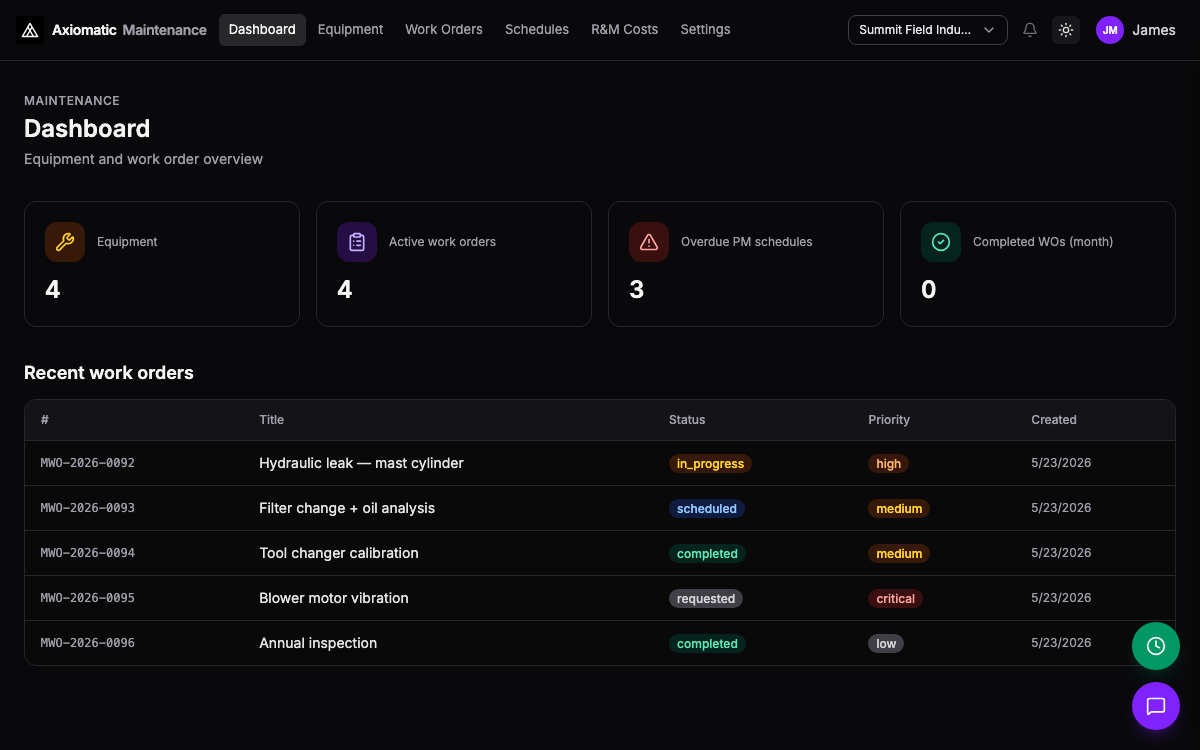Screen dimensions: 1200x750
Task: Click work order number MWO-2026-0092
Action: point(88,463)
